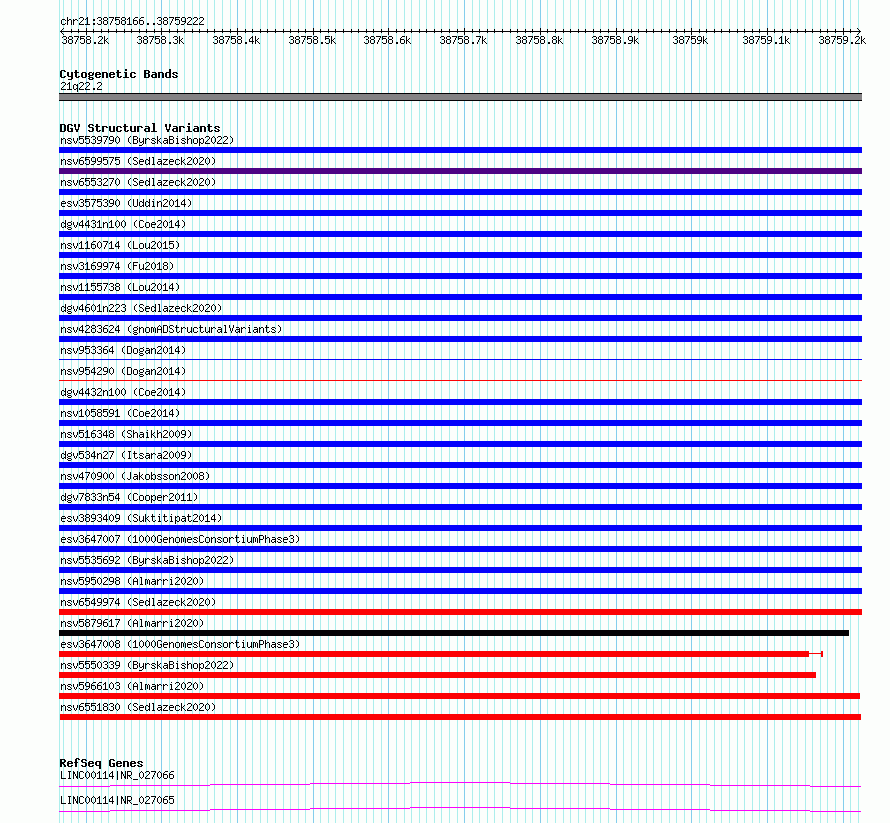Click nsv3169974 (Fu2018) variant label
Screen dimensions: 890x823
pyautogui.click(x=117, y=266)
